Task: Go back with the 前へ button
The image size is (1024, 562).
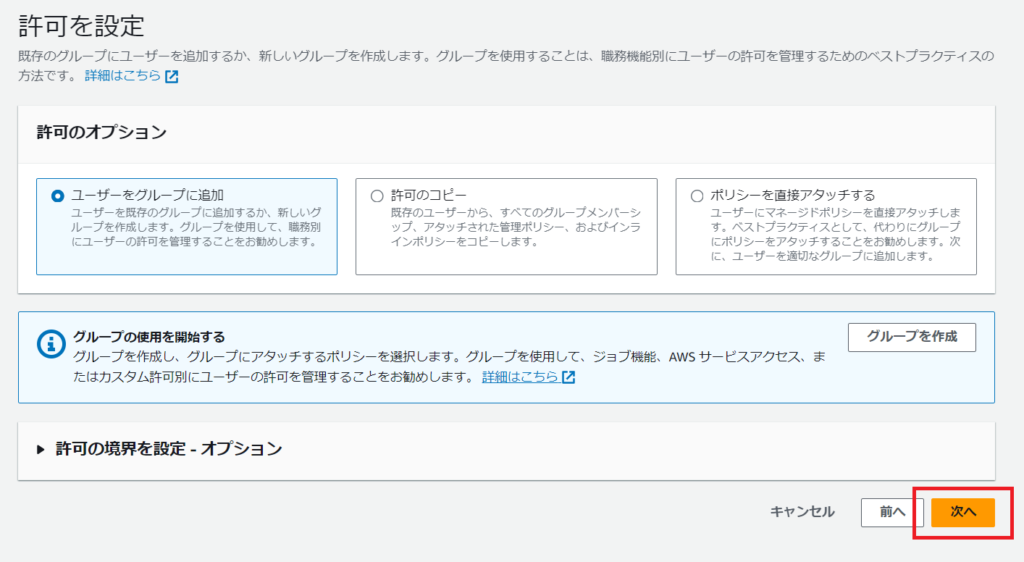Action: pos(892,512)
